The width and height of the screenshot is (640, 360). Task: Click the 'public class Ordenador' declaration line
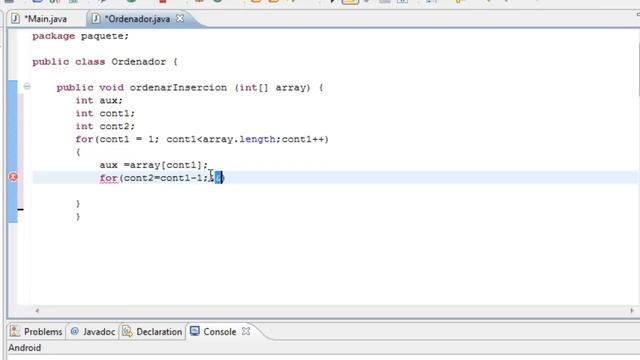(x=105, y=62)
